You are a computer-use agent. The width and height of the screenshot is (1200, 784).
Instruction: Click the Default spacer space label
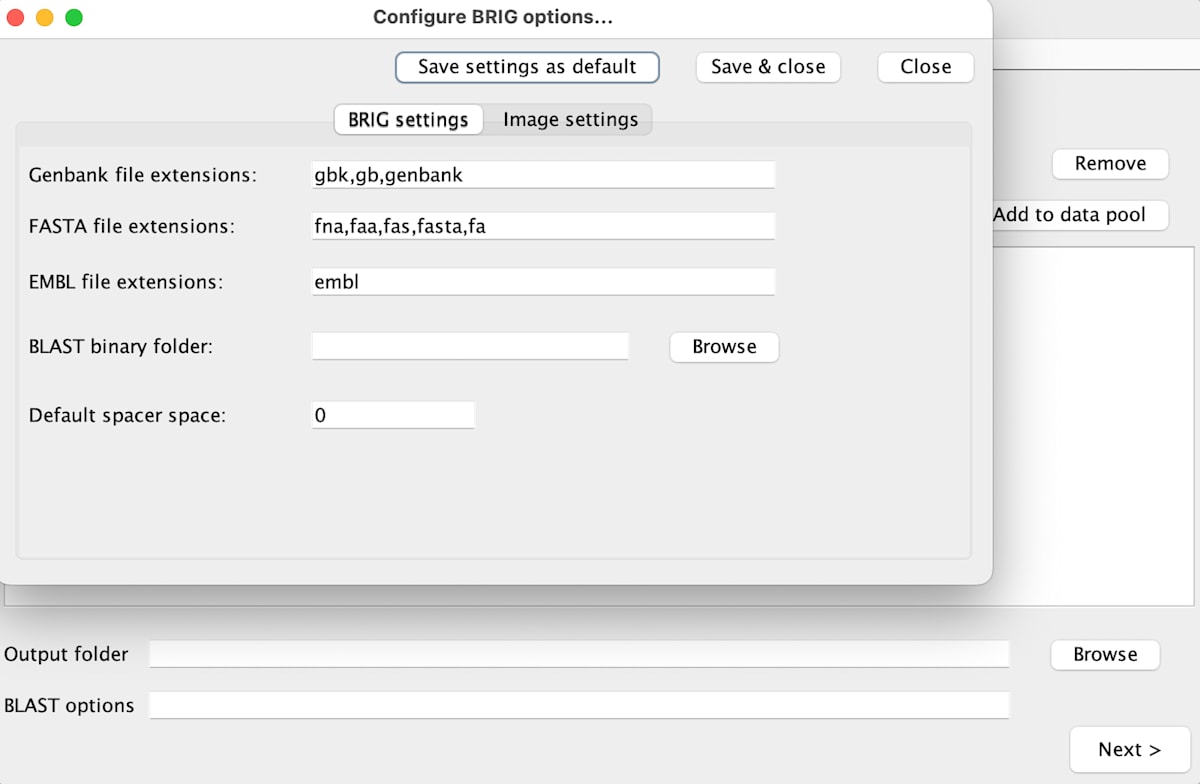(128, 415)
